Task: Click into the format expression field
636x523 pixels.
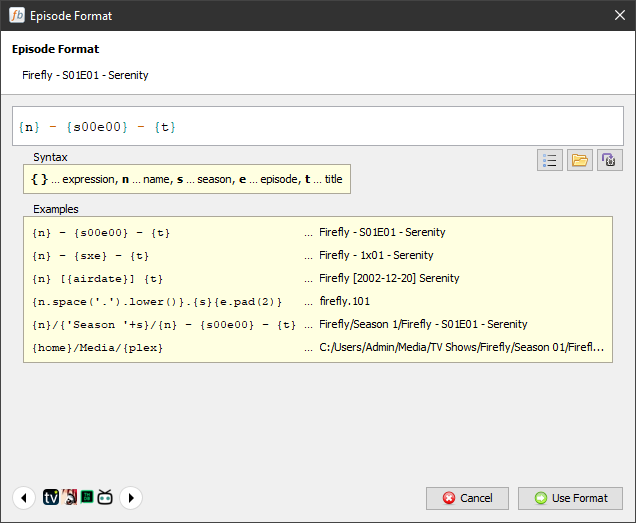Action: (317, 127)
